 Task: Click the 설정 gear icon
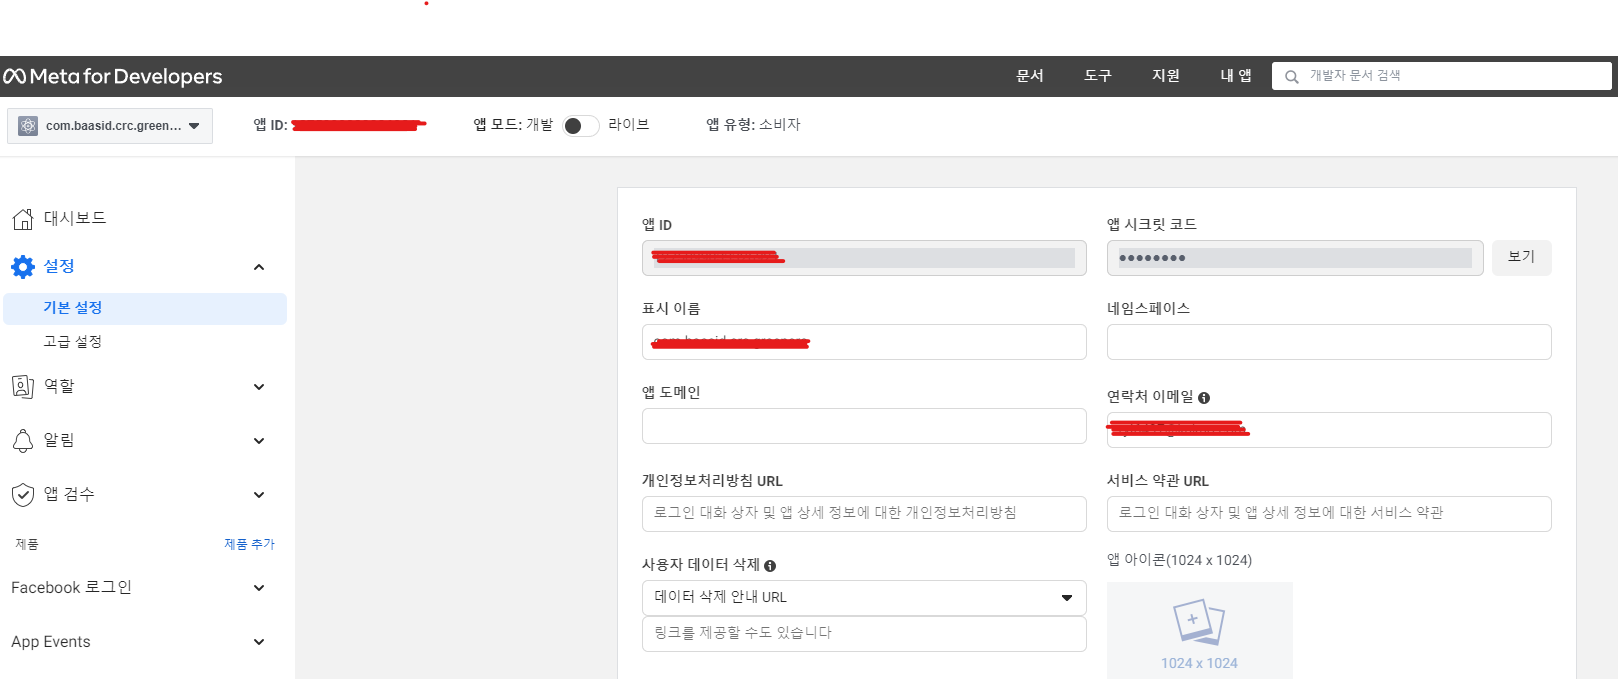pyautogui.click(x=23, y=267)
